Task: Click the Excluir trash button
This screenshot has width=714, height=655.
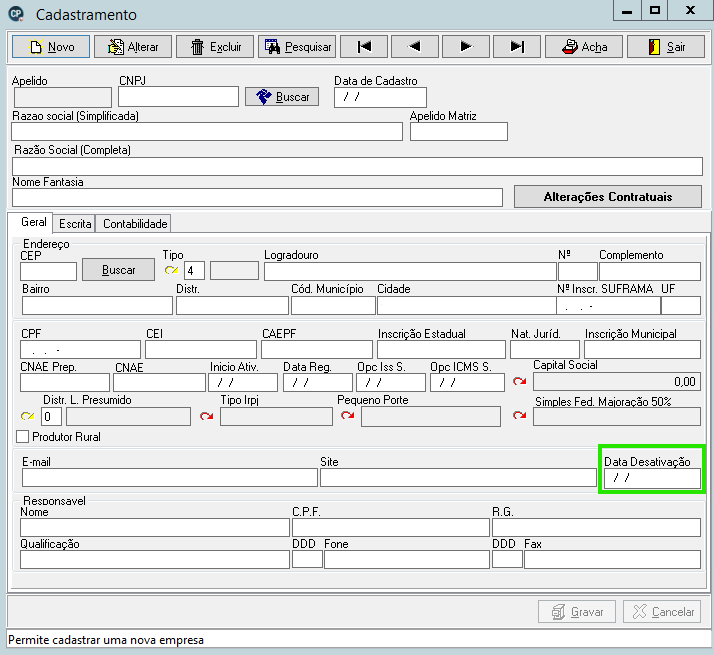Action: coord(215,47)
